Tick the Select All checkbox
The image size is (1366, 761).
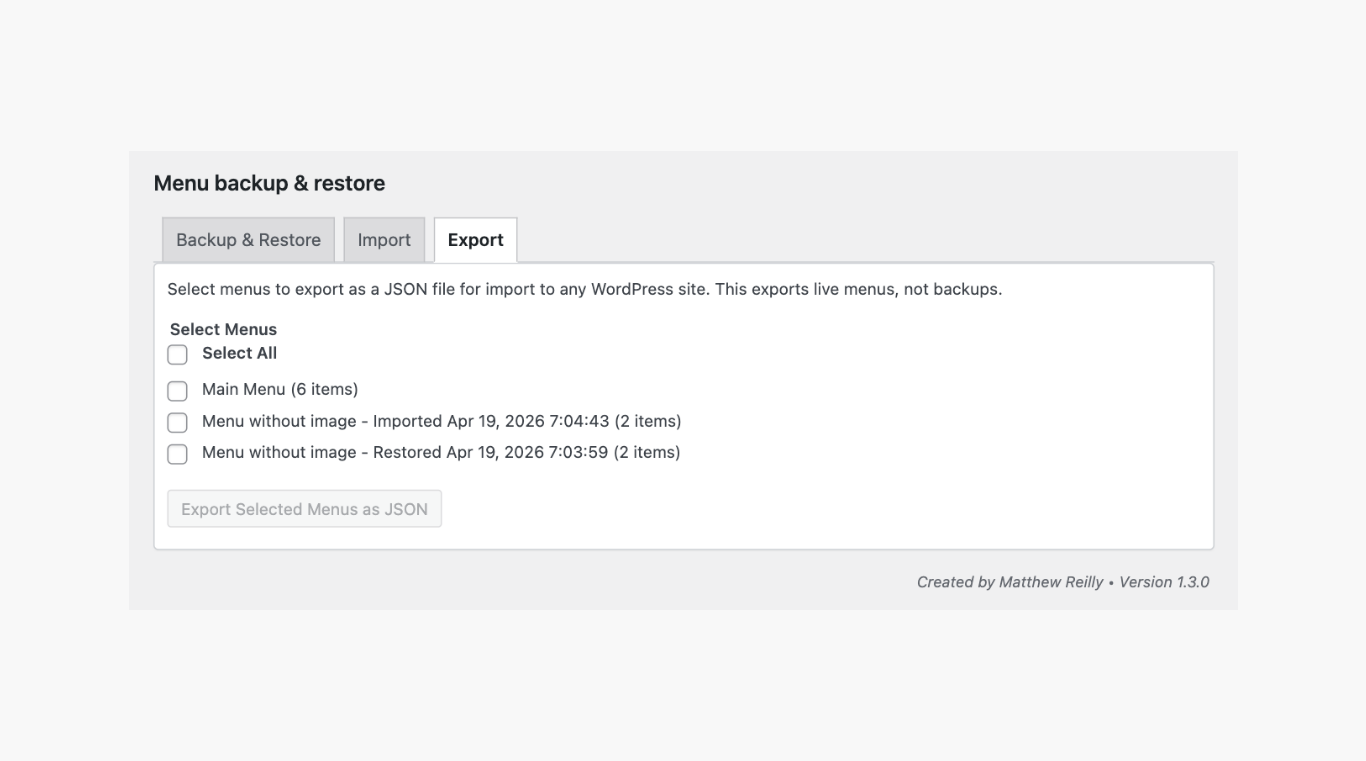pos(177,354)
